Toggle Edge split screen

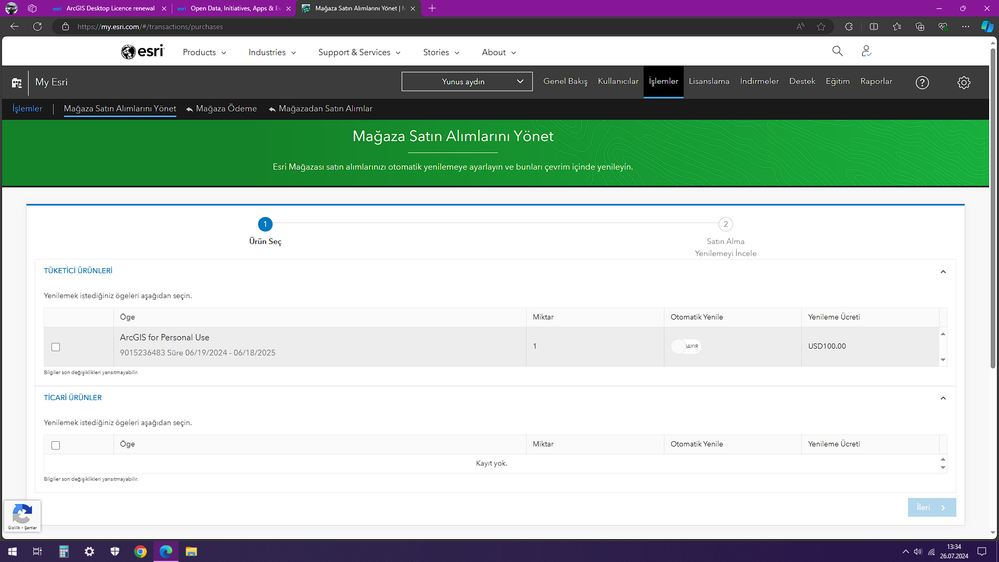click(x=873, y=27)
